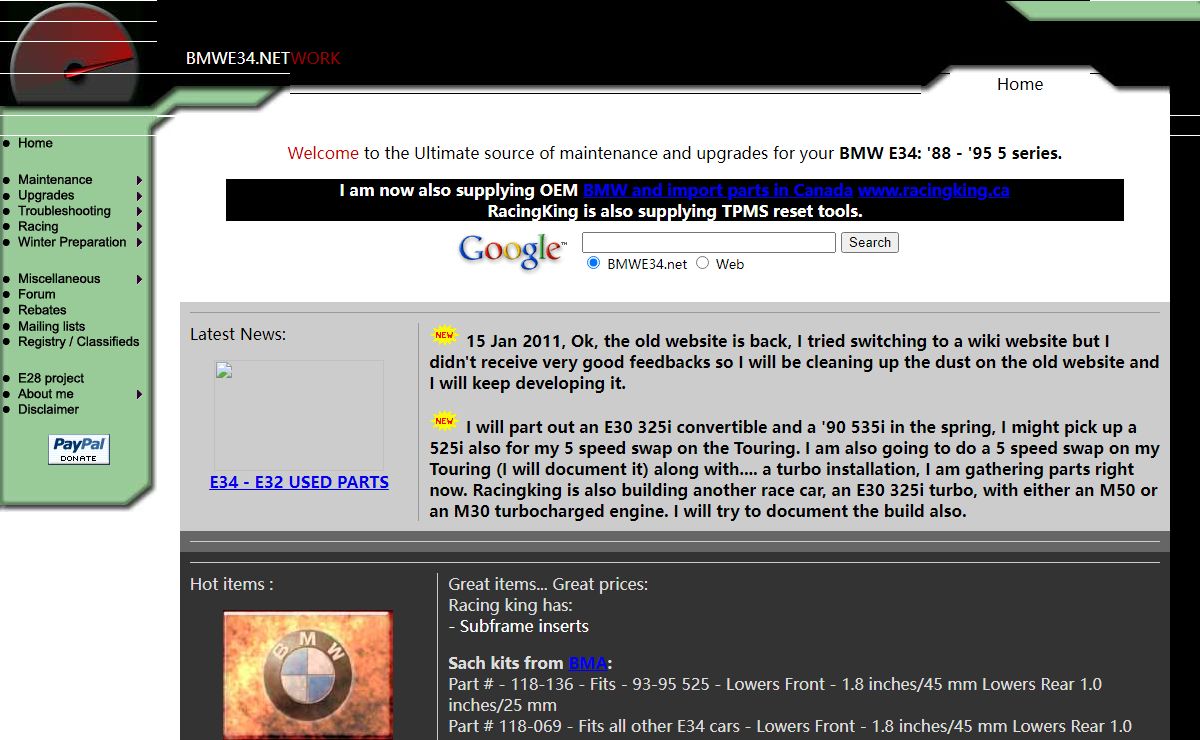Click the BMWE34.net radio label

pyautogui.click(x=647, y=264)
